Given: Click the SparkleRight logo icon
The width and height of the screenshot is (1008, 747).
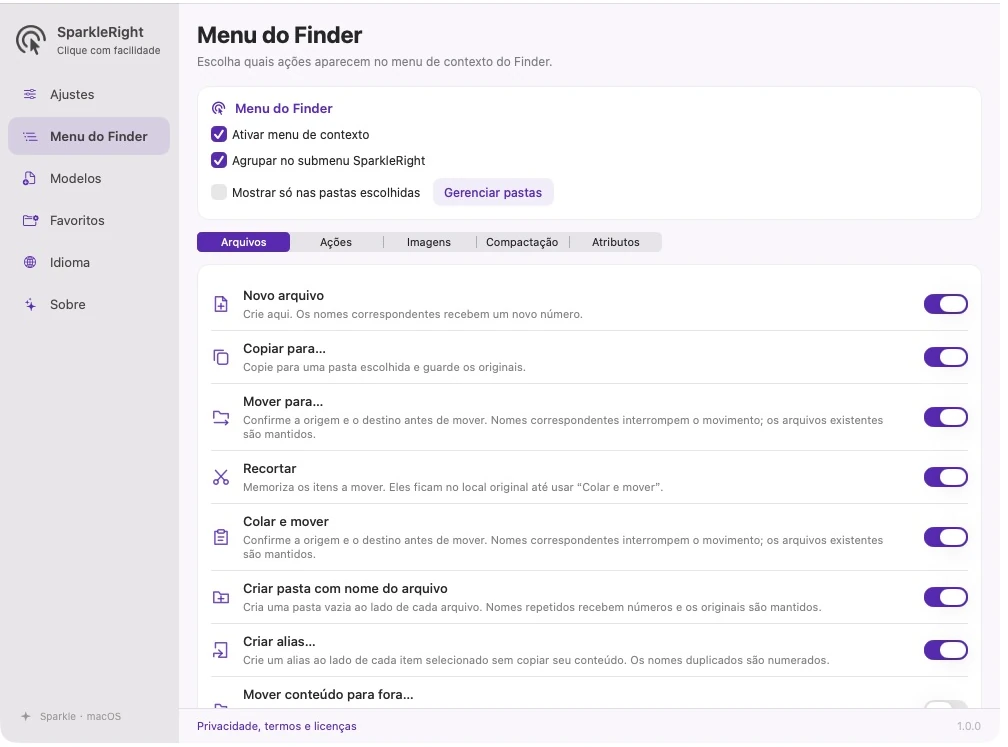Looking at the screenshot, I should (31, 40).
